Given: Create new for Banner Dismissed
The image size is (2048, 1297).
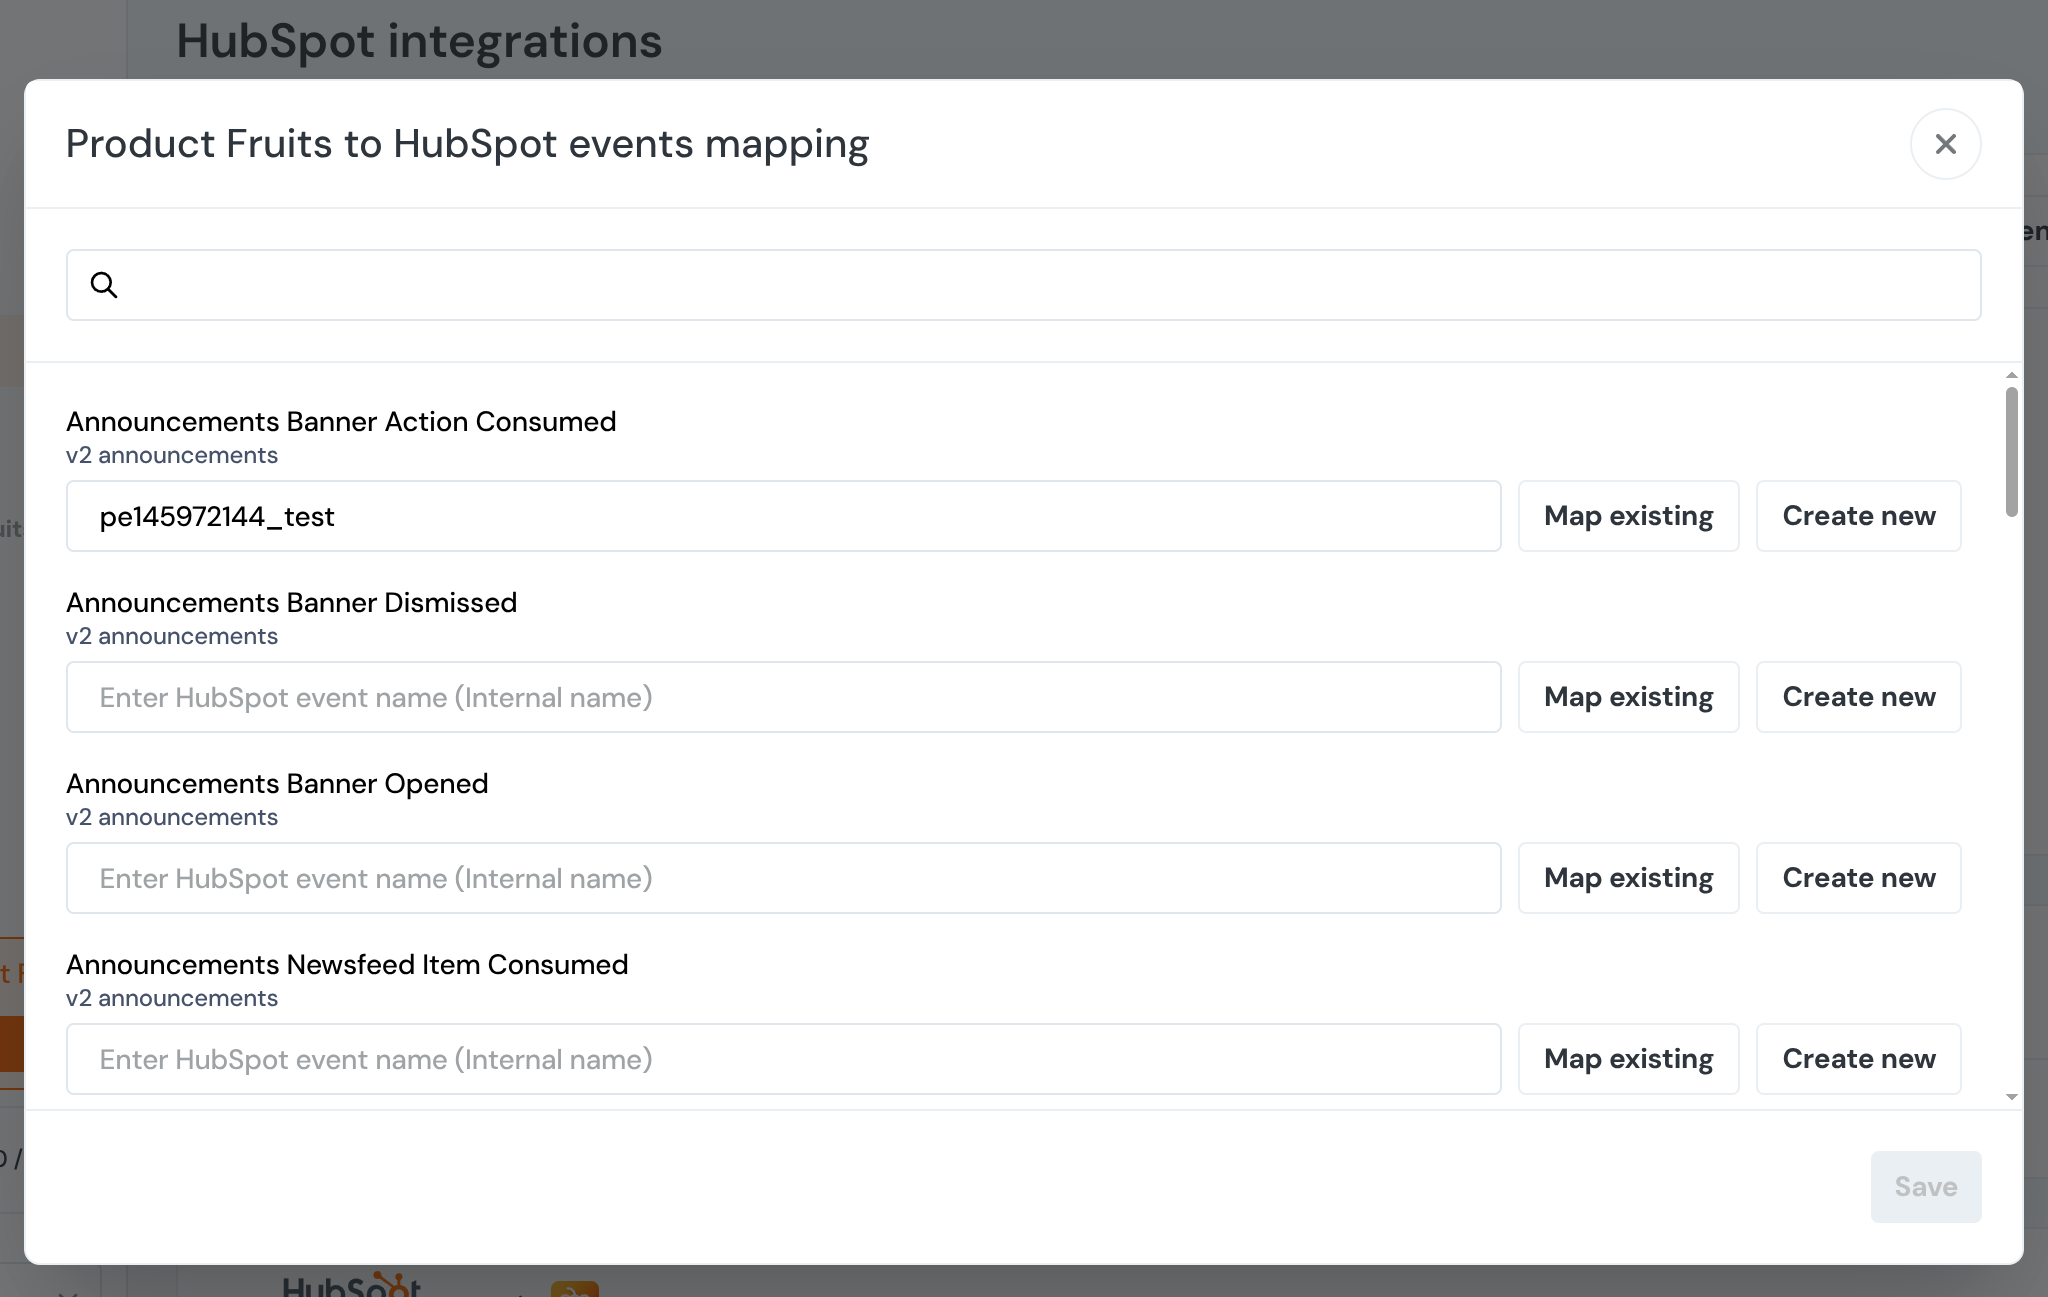Looking at the screenshot, I should [1858, 697].
